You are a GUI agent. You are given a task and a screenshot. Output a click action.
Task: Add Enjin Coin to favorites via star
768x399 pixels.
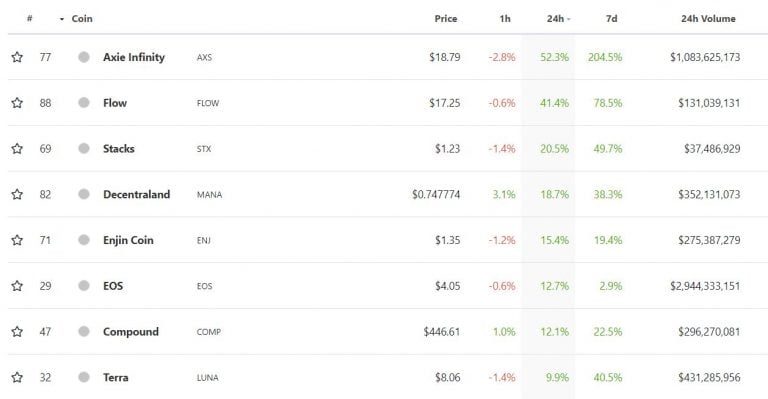[x=17, y=240]
